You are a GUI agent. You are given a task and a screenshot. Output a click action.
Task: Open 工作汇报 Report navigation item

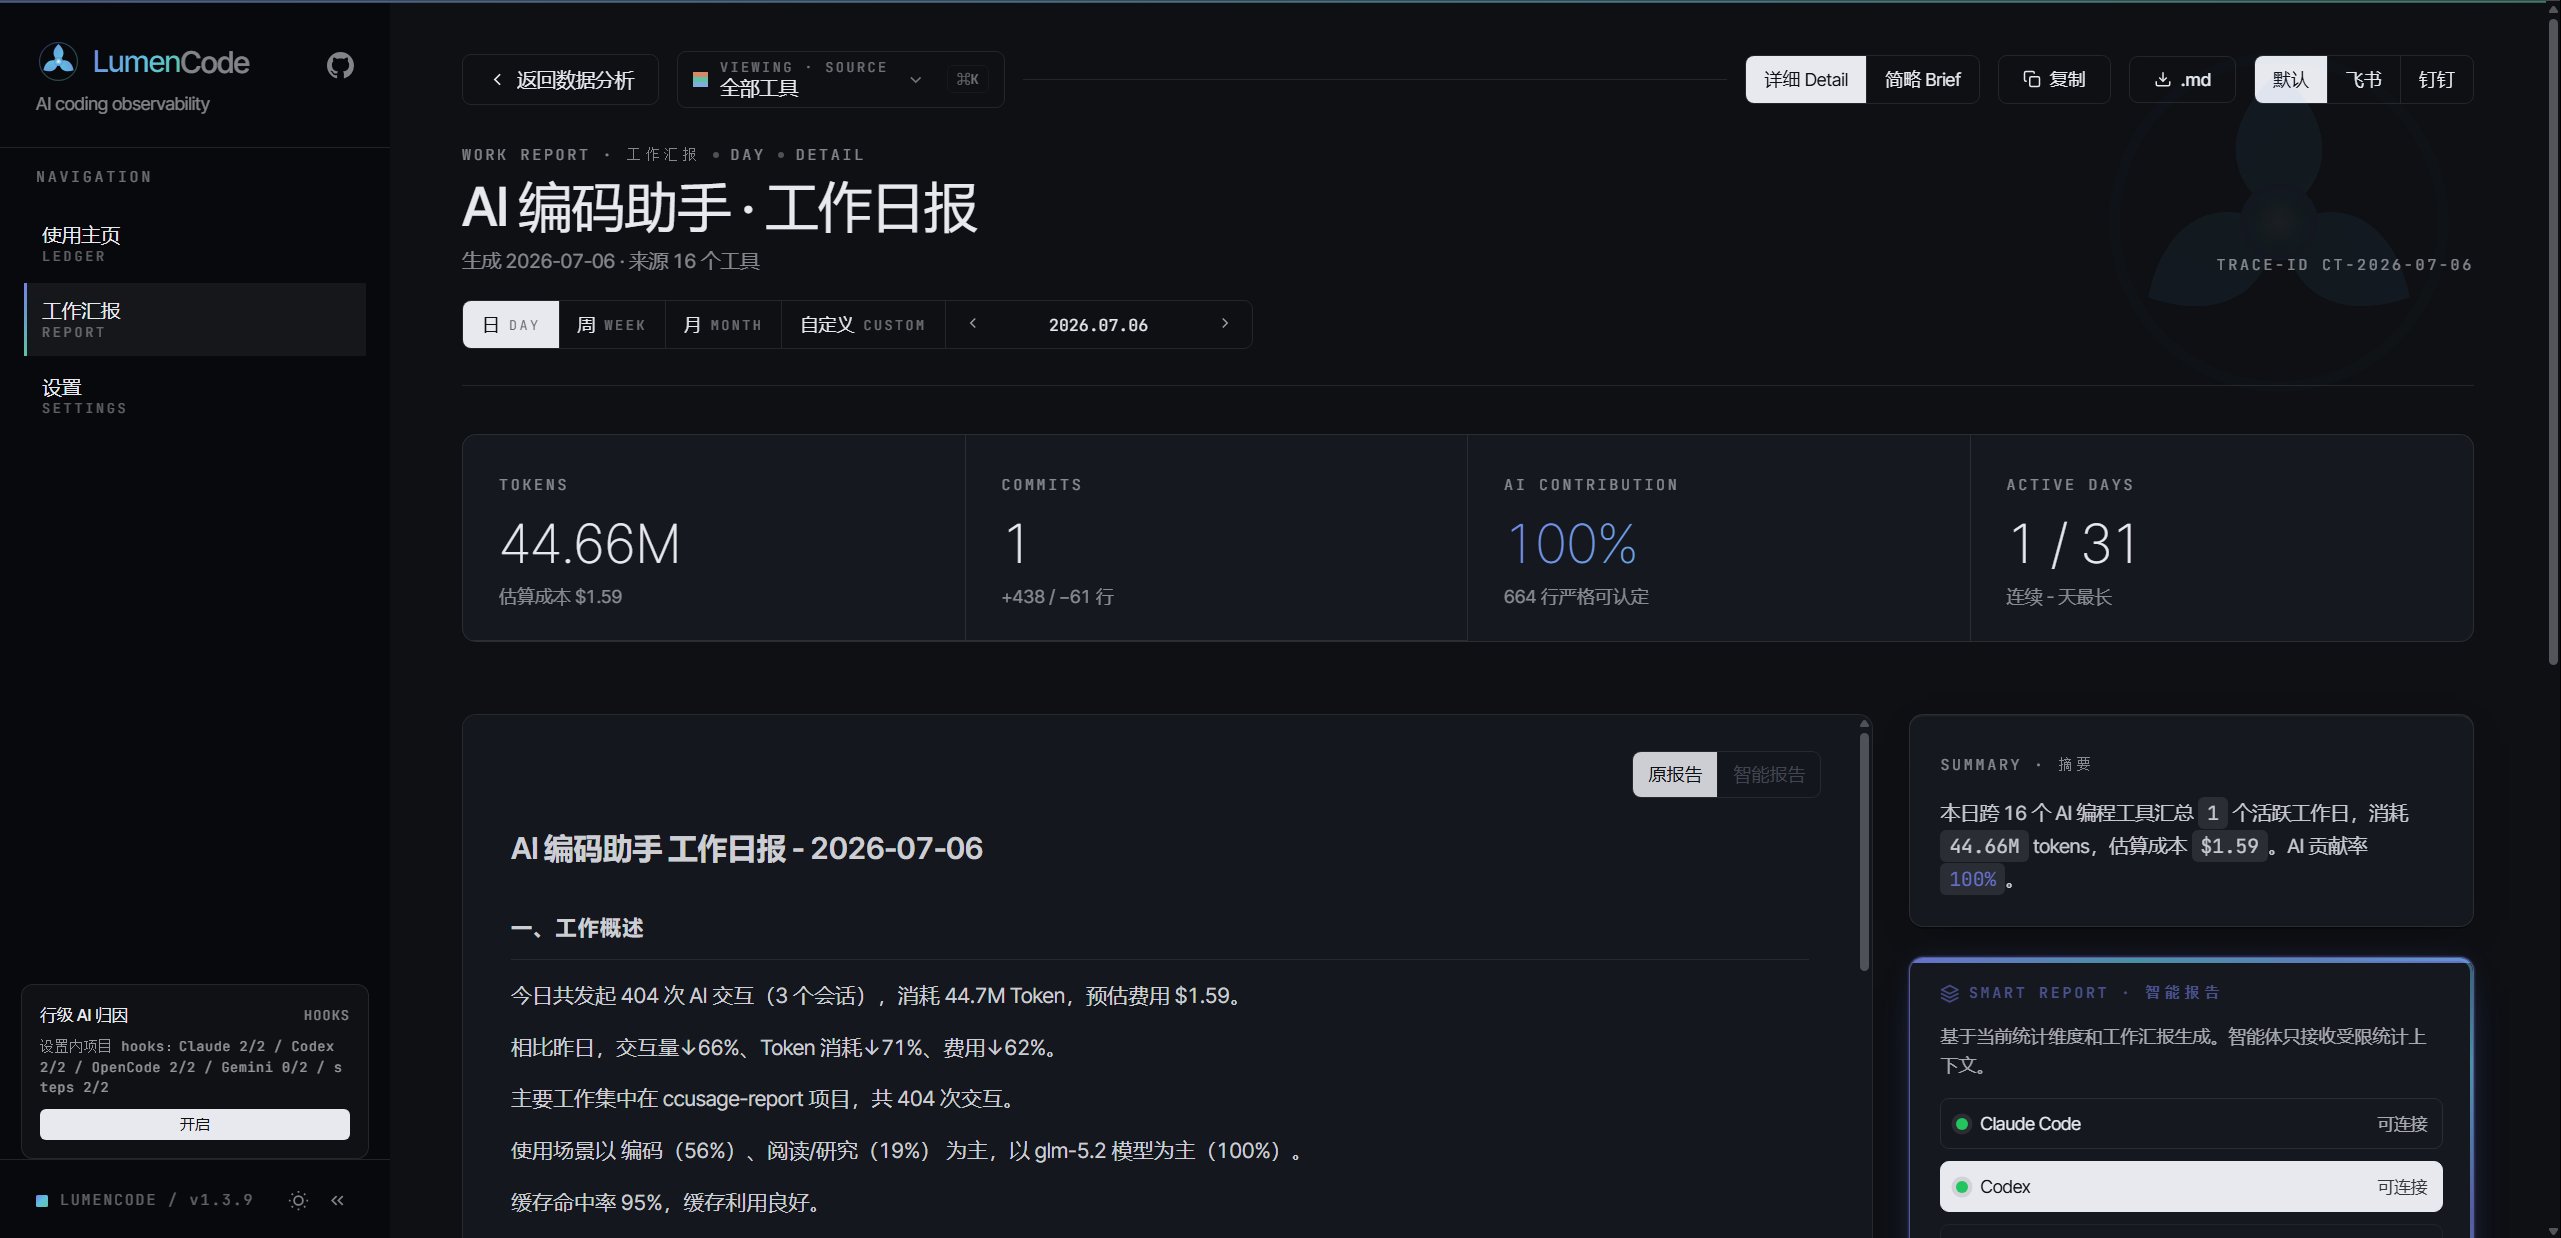195,320
